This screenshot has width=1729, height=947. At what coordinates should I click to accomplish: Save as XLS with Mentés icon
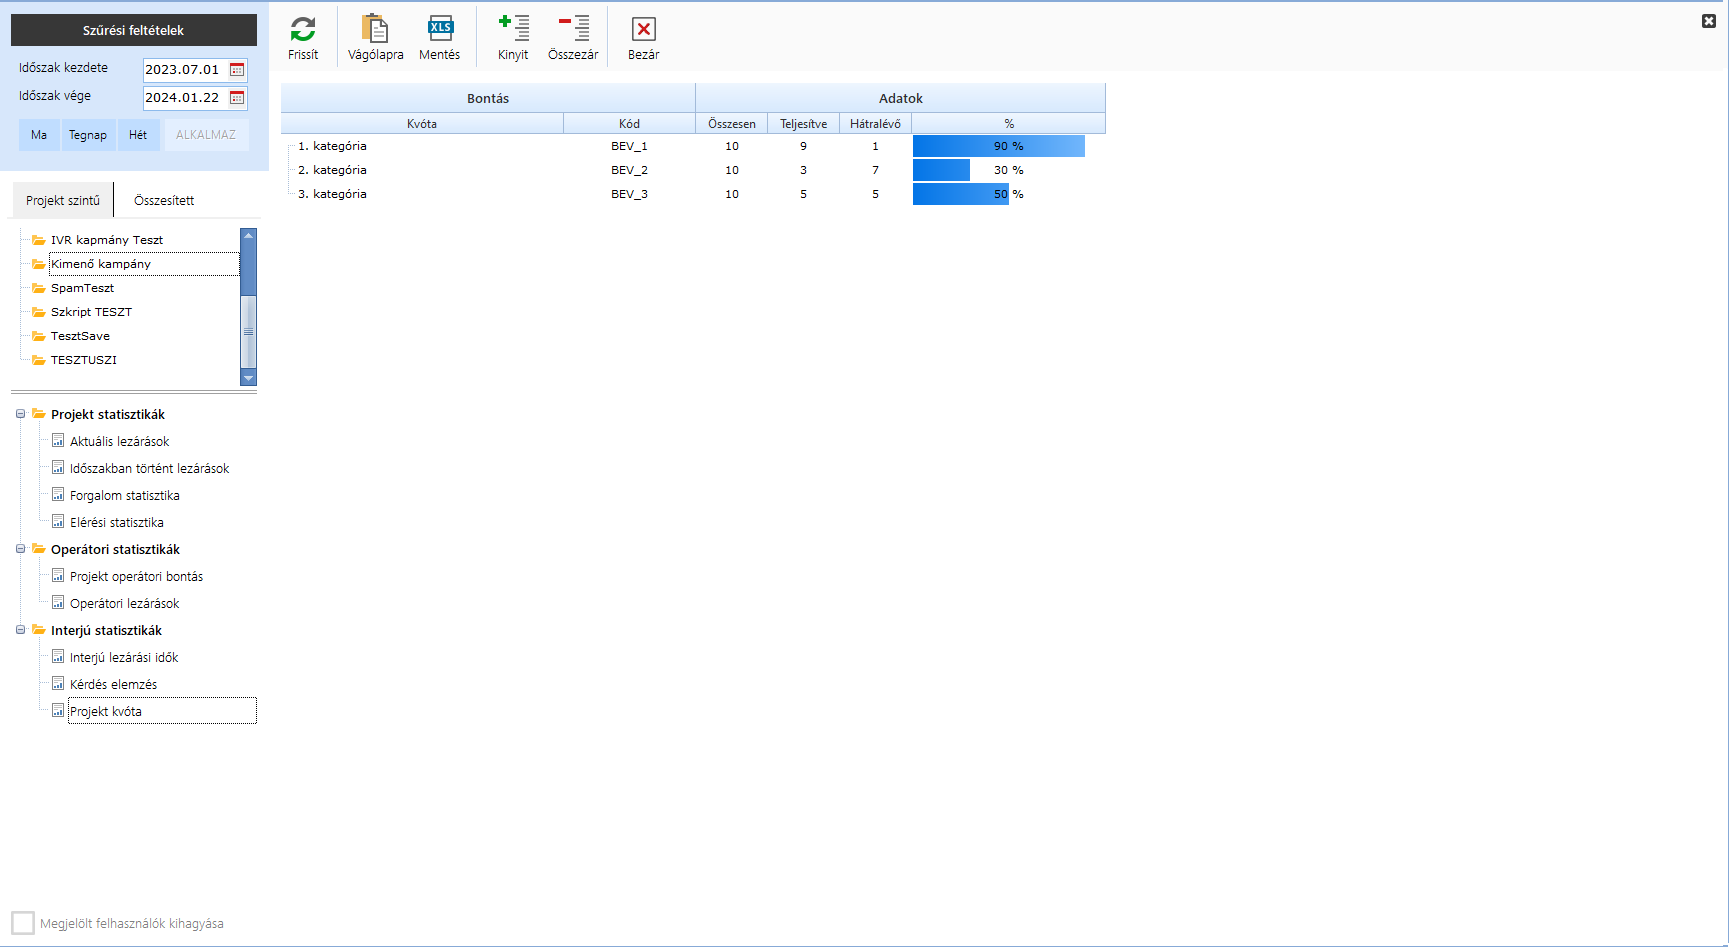tap(440, 30)
